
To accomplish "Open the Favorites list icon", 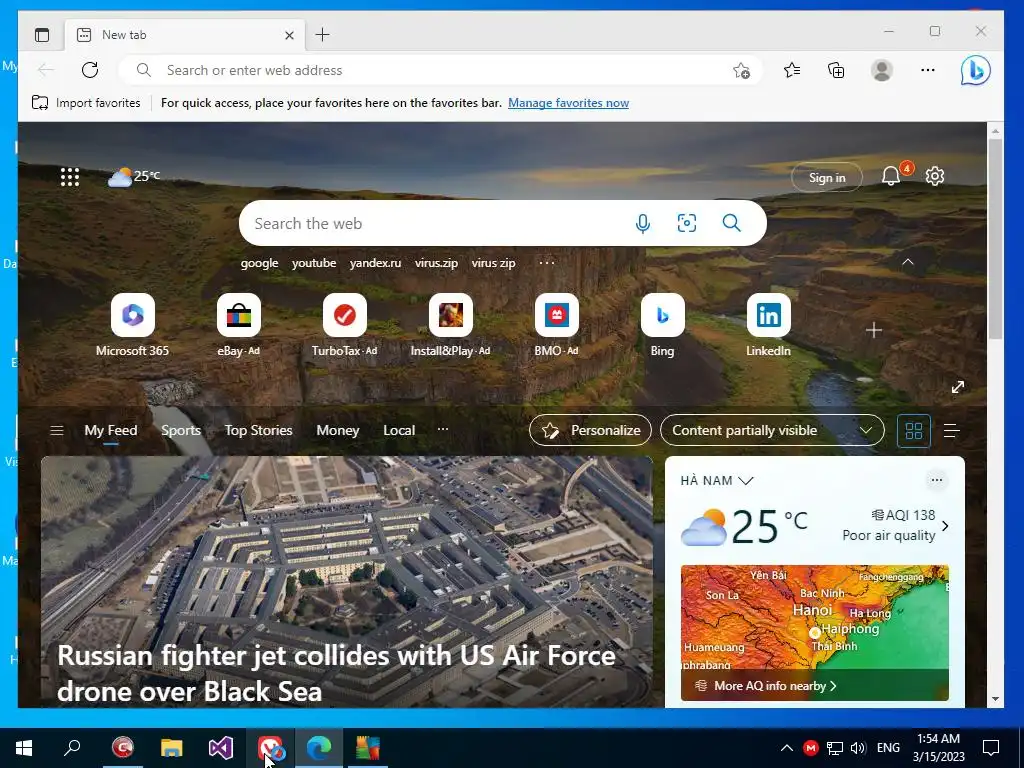I will point(792,70).
